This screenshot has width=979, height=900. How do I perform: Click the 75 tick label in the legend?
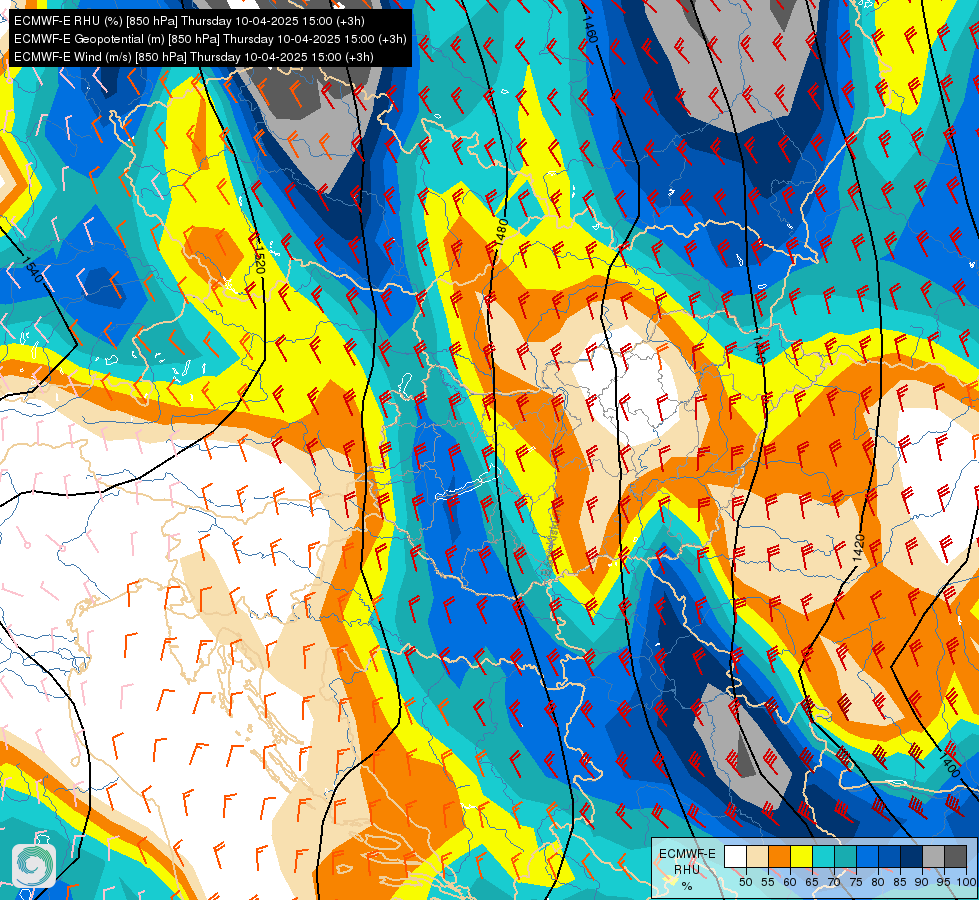point(856,882)
